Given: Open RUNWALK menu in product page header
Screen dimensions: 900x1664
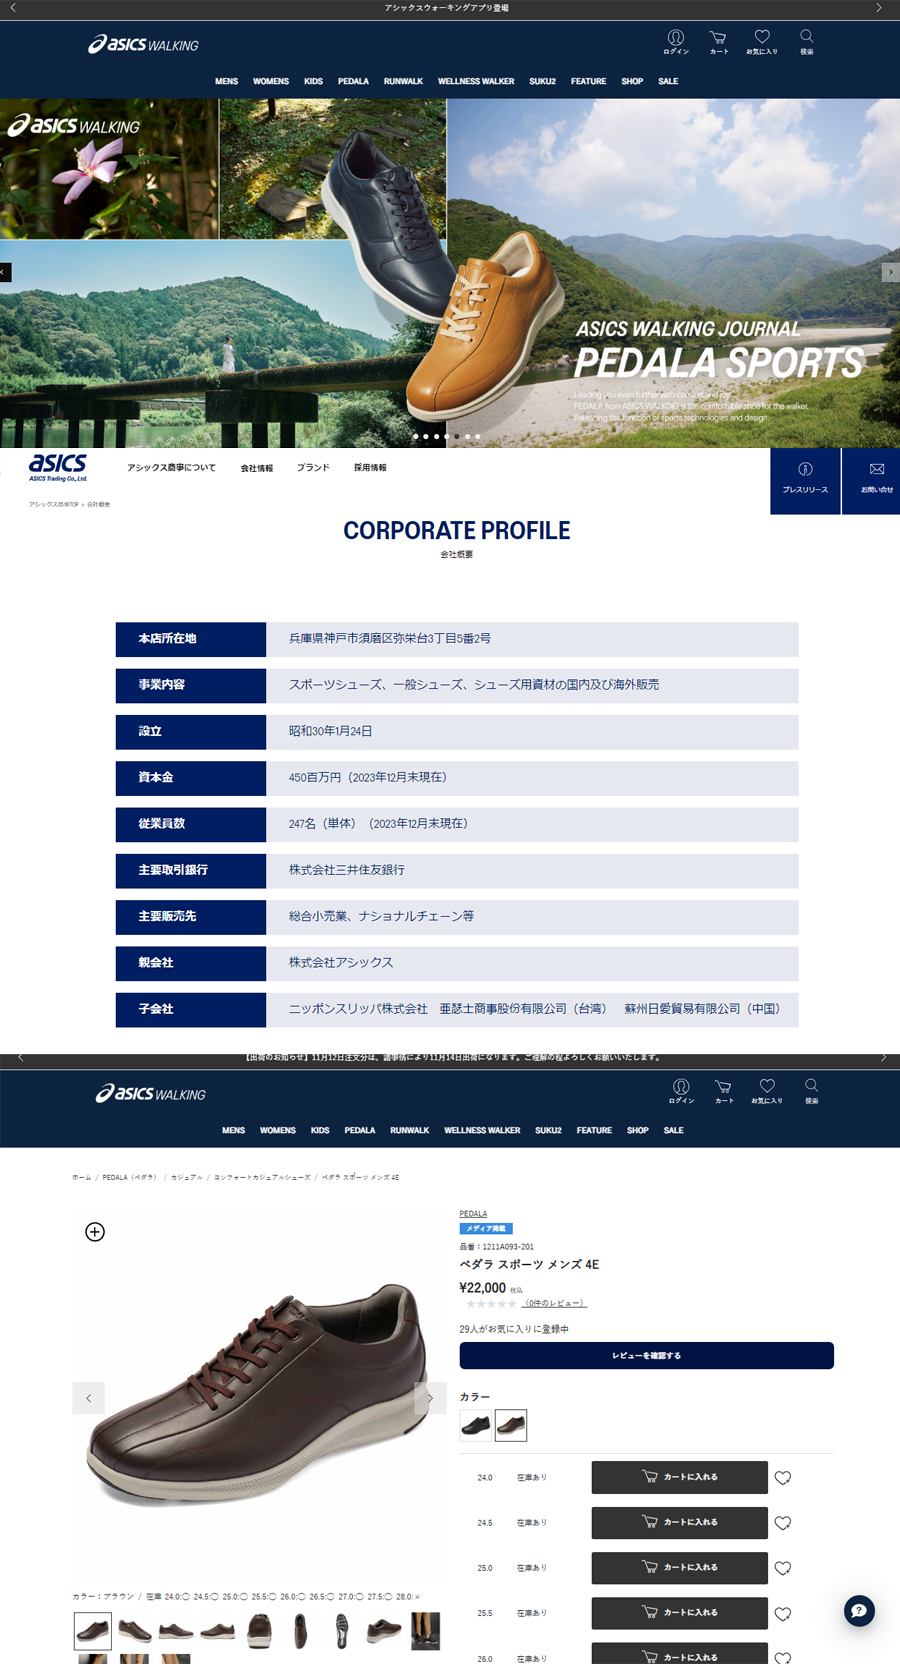Looking at the screenshot, I should [410, 1130].
